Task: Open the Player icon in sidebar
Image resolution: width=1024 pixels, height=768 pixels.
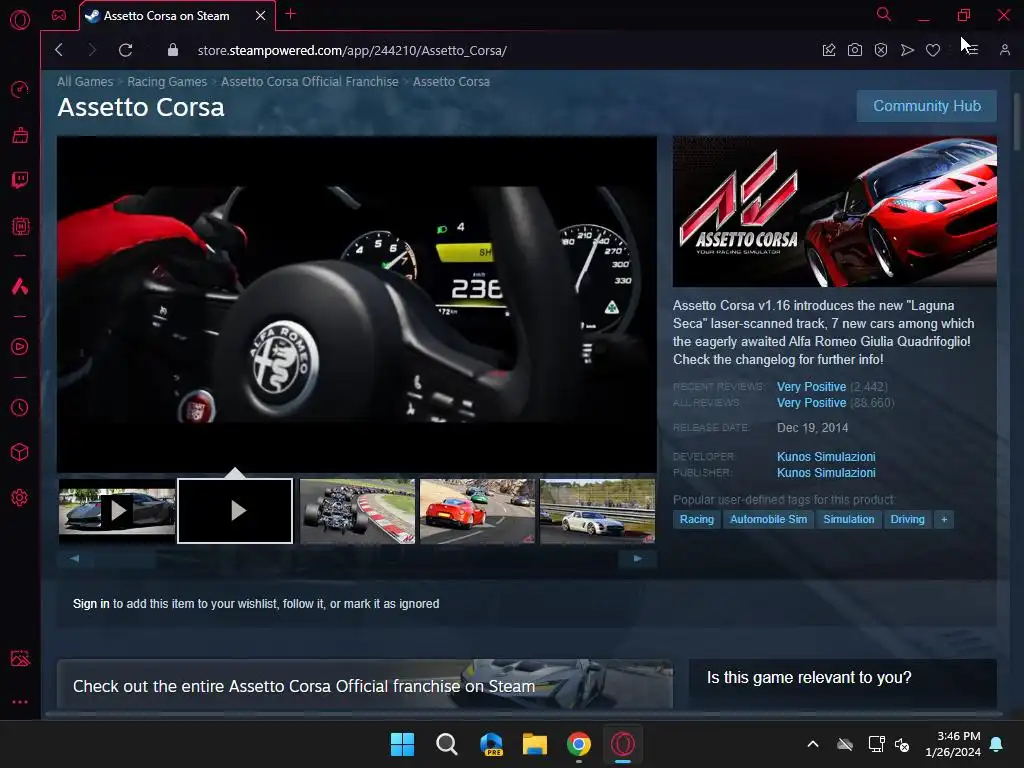Action: tap(20, 347)
